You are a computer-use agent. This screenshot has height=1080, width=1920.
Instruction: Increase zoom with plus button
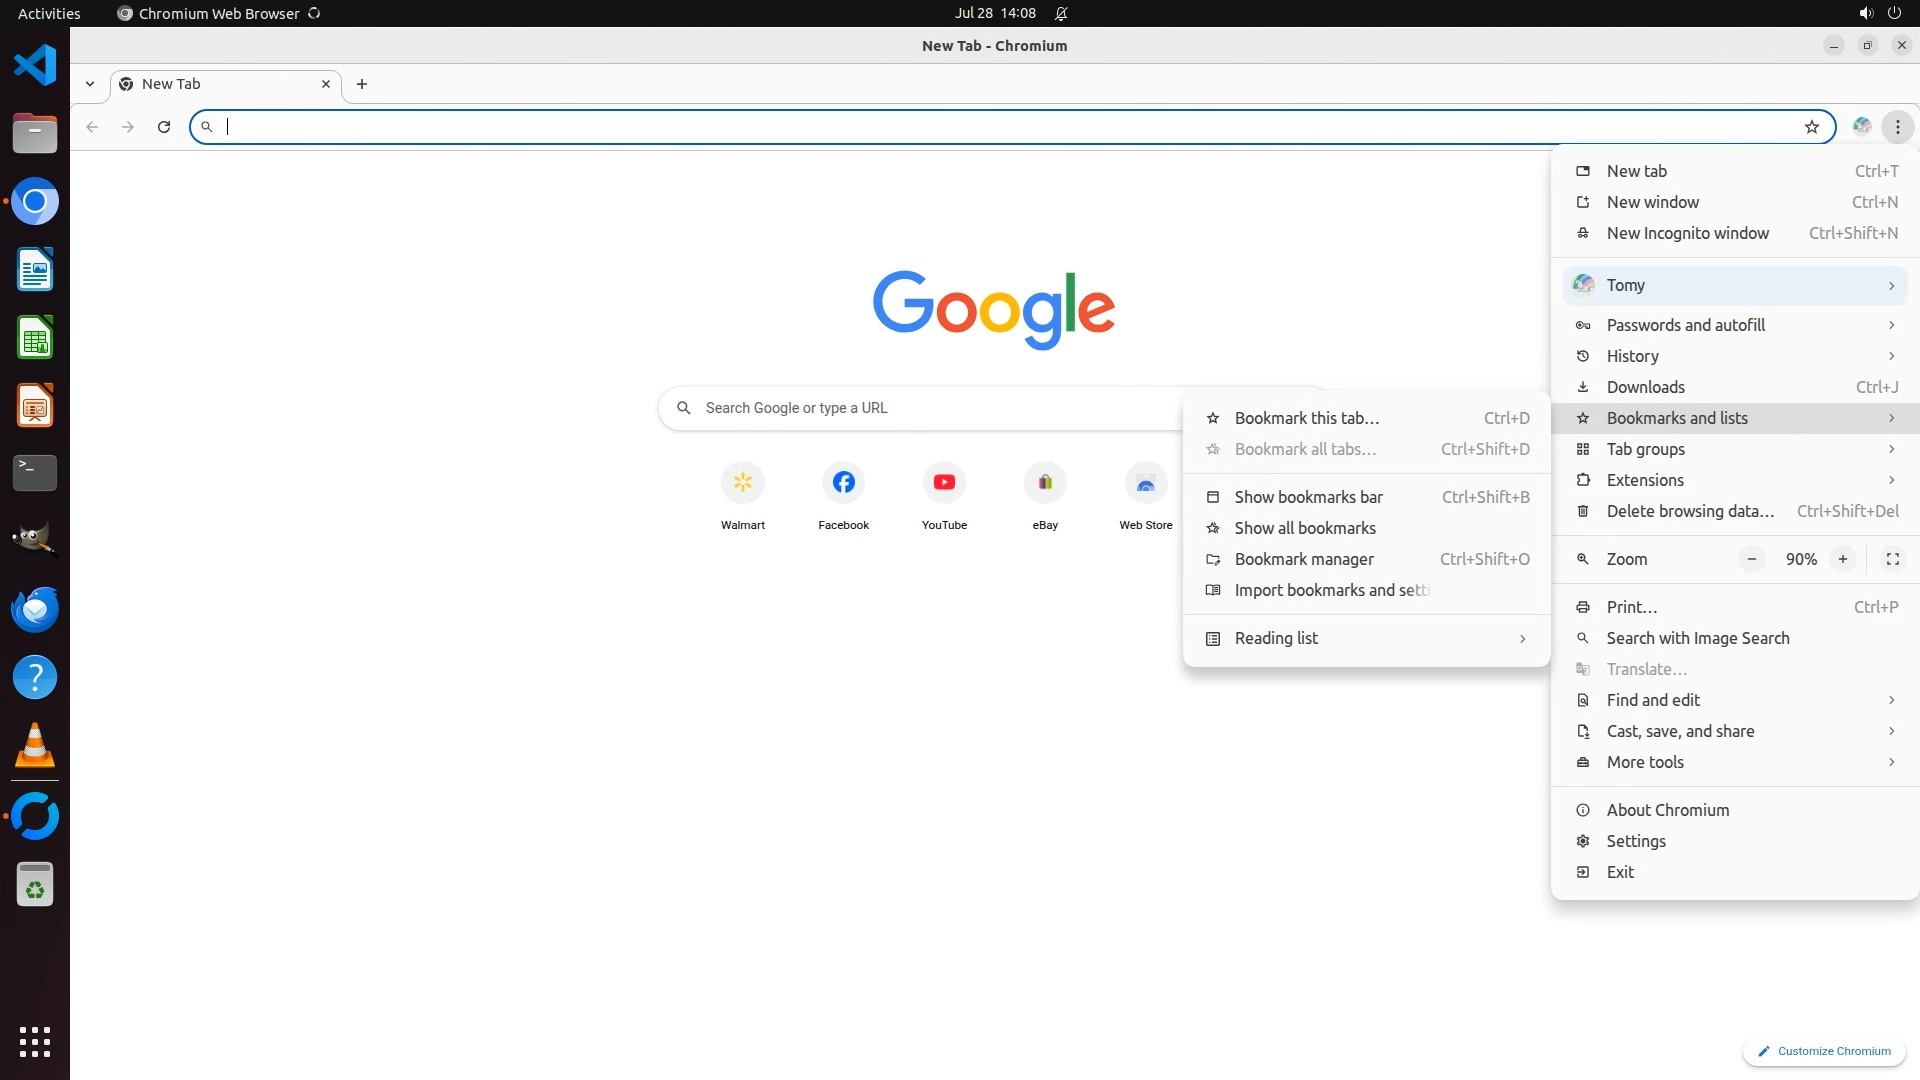tap(1842, 559)
